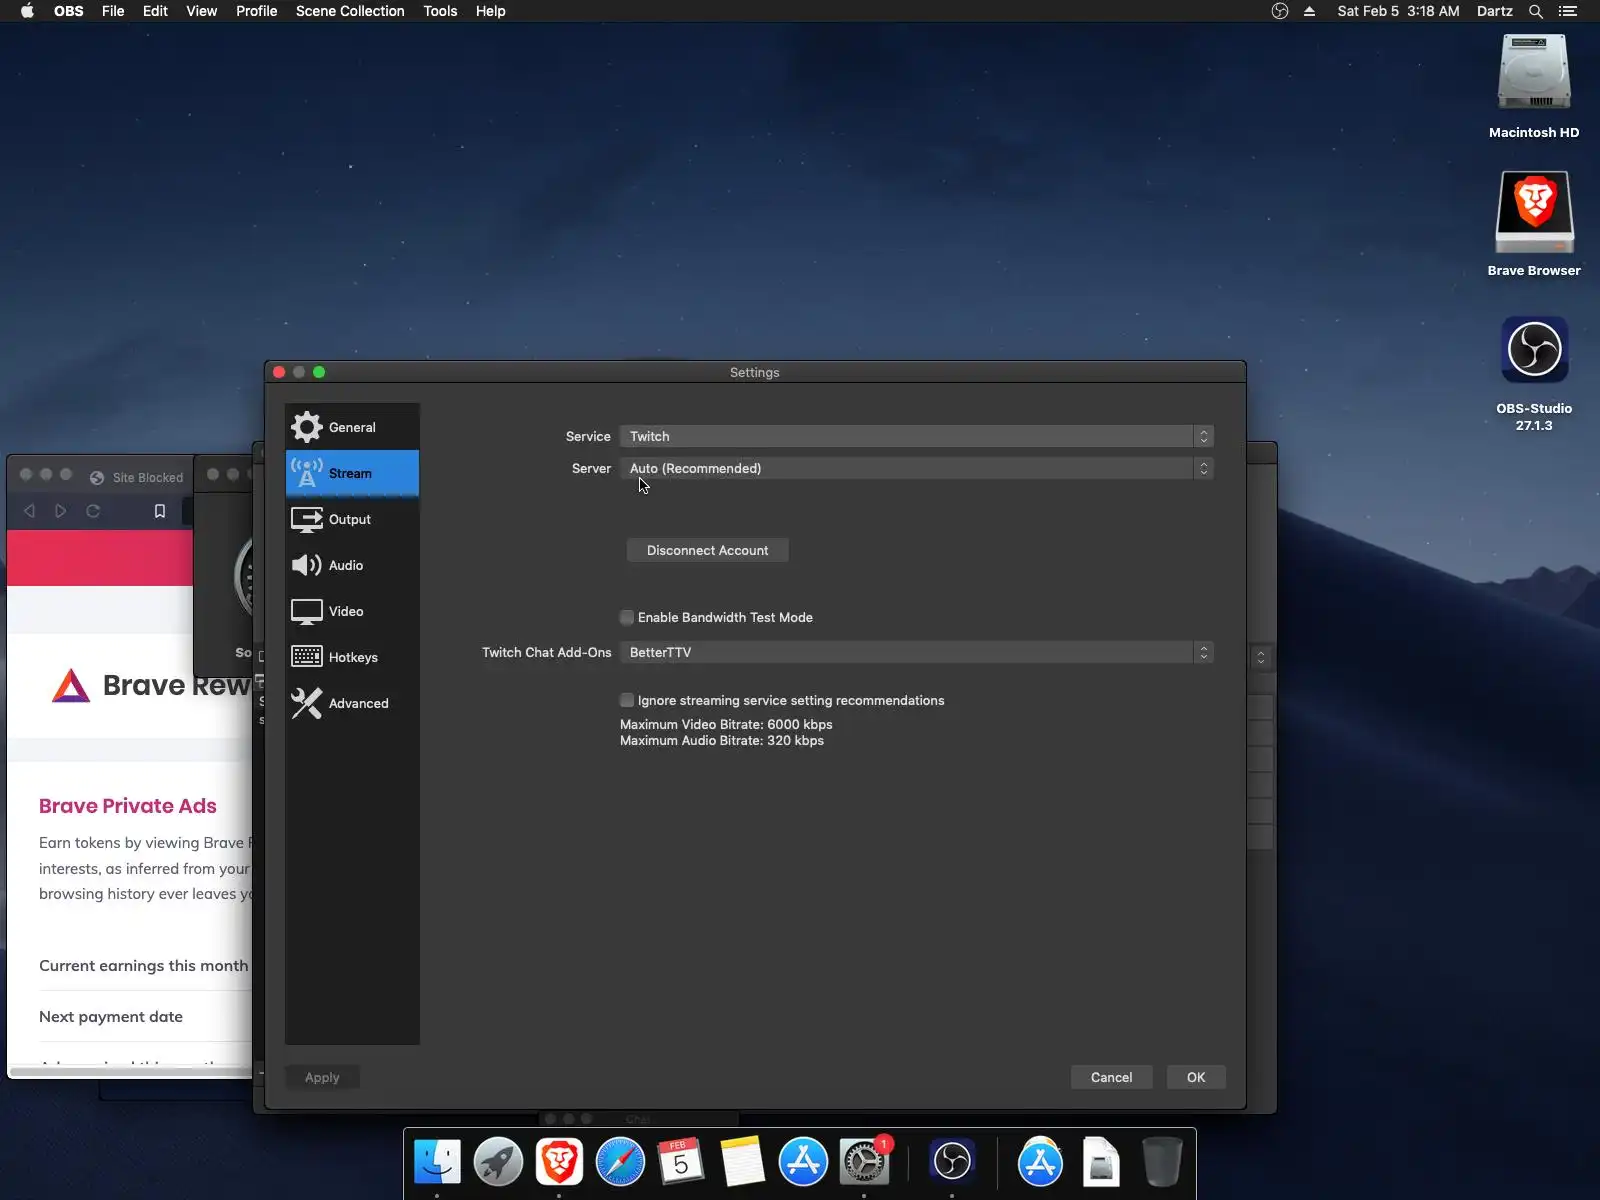The image size is (1600, 1200).
Task: Click OBS status icon in menu bar
Action: (1280, 11)
